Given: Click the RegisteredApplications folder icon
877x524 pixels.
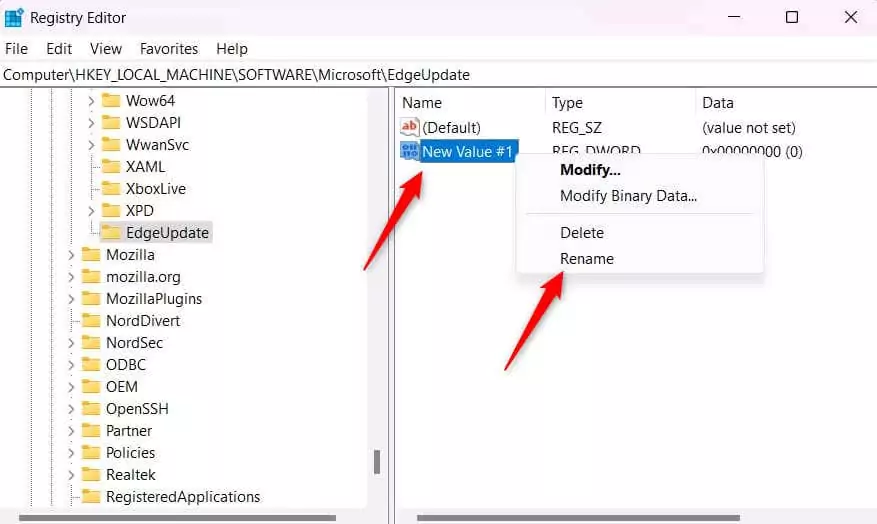Looking at the screenshot, I should pyautogui.click(x=91, y=497).
